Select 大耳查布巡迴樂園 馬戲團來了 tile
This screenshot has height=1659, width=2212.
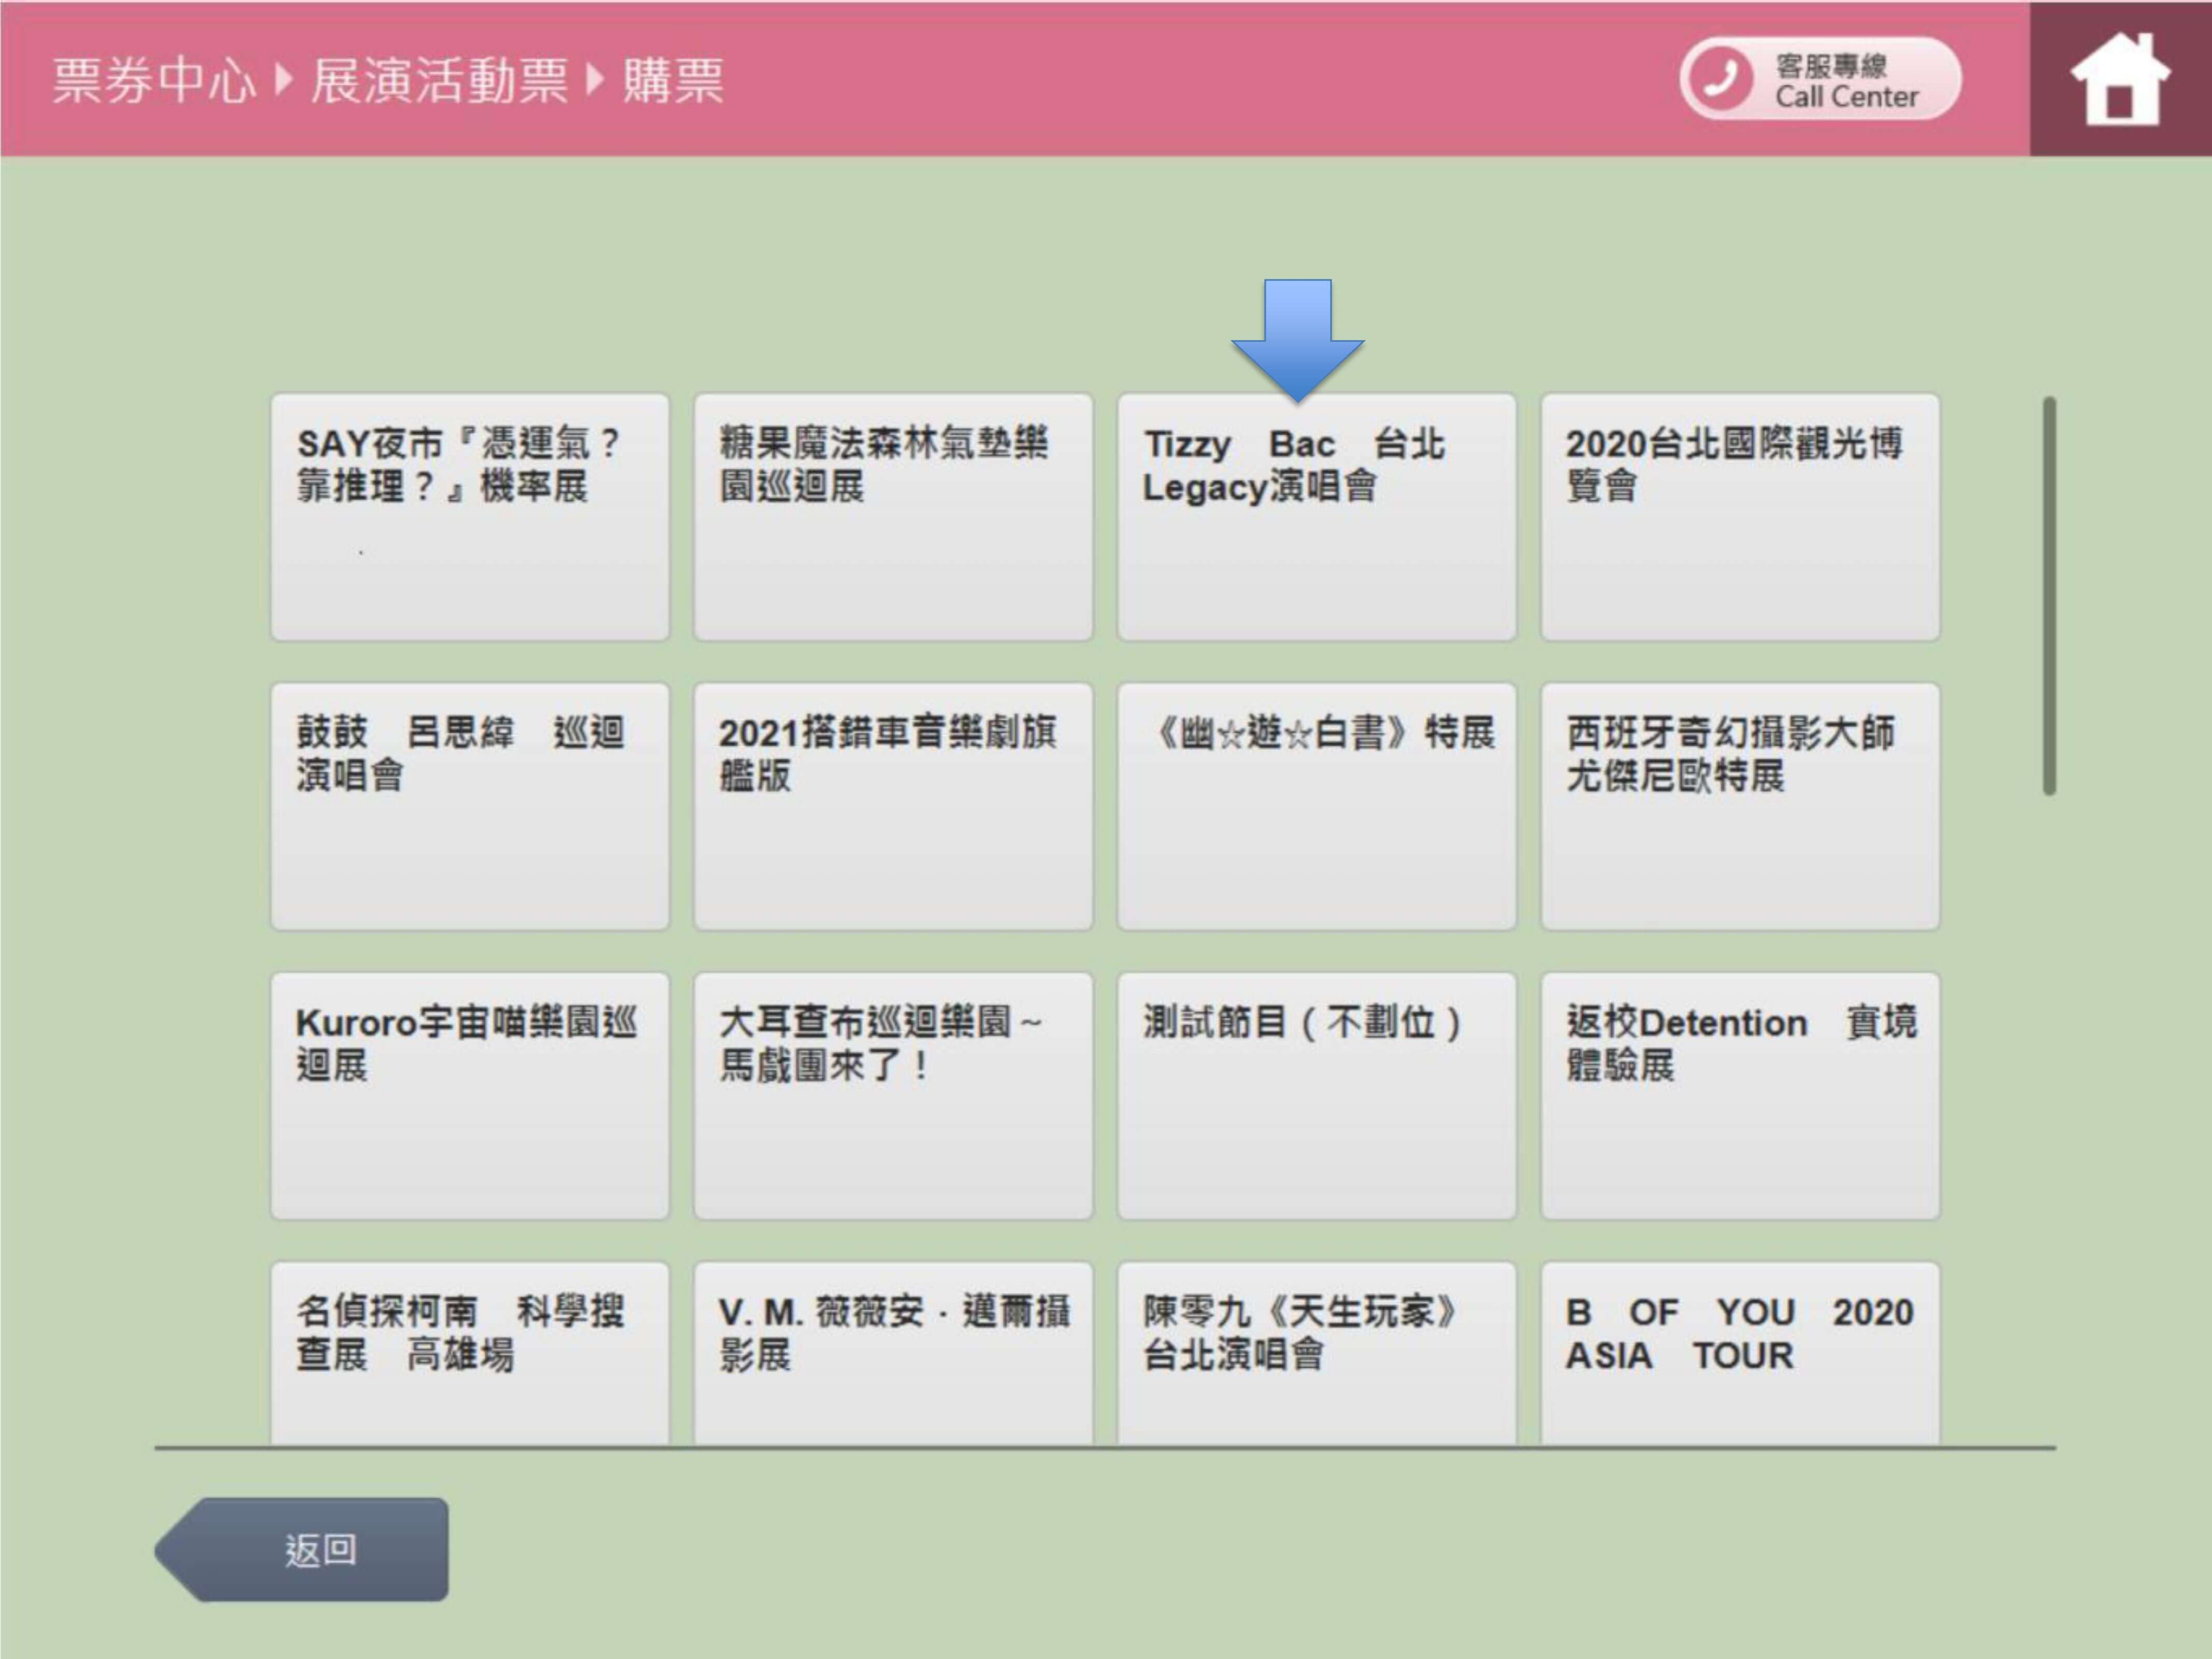(893, 1095)
